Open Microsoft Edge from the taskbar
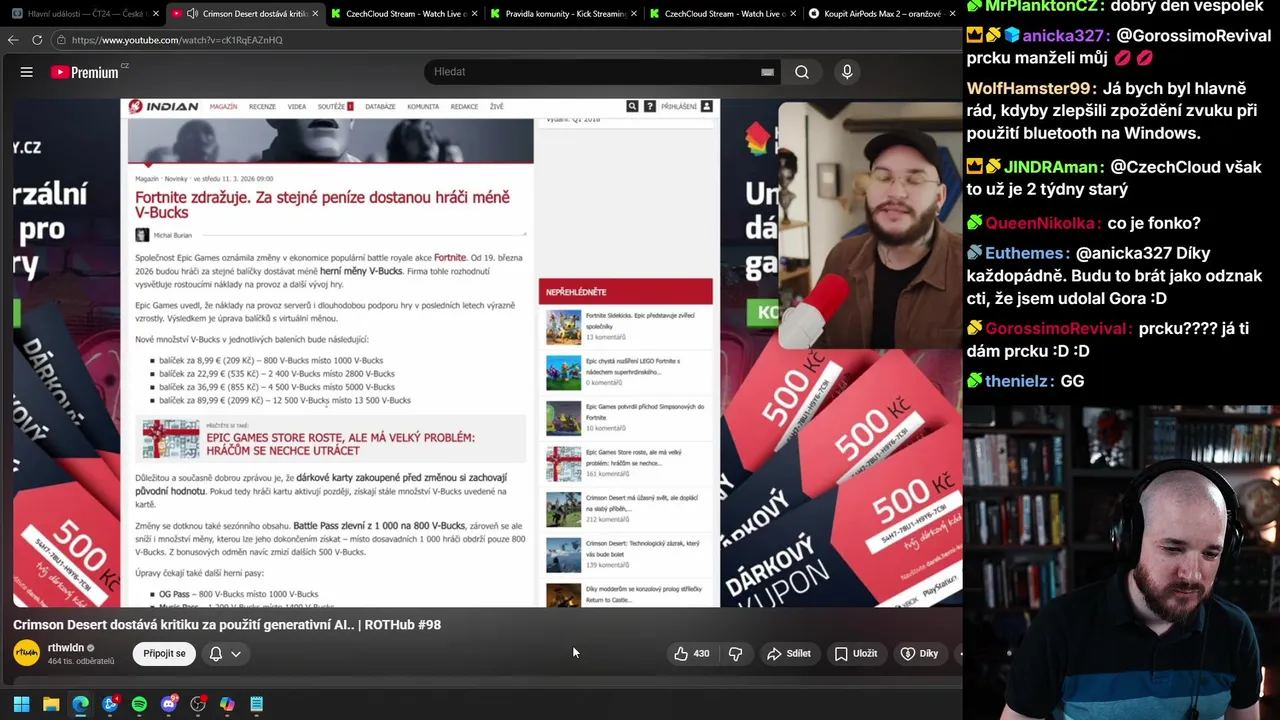 tap(80, 704)
